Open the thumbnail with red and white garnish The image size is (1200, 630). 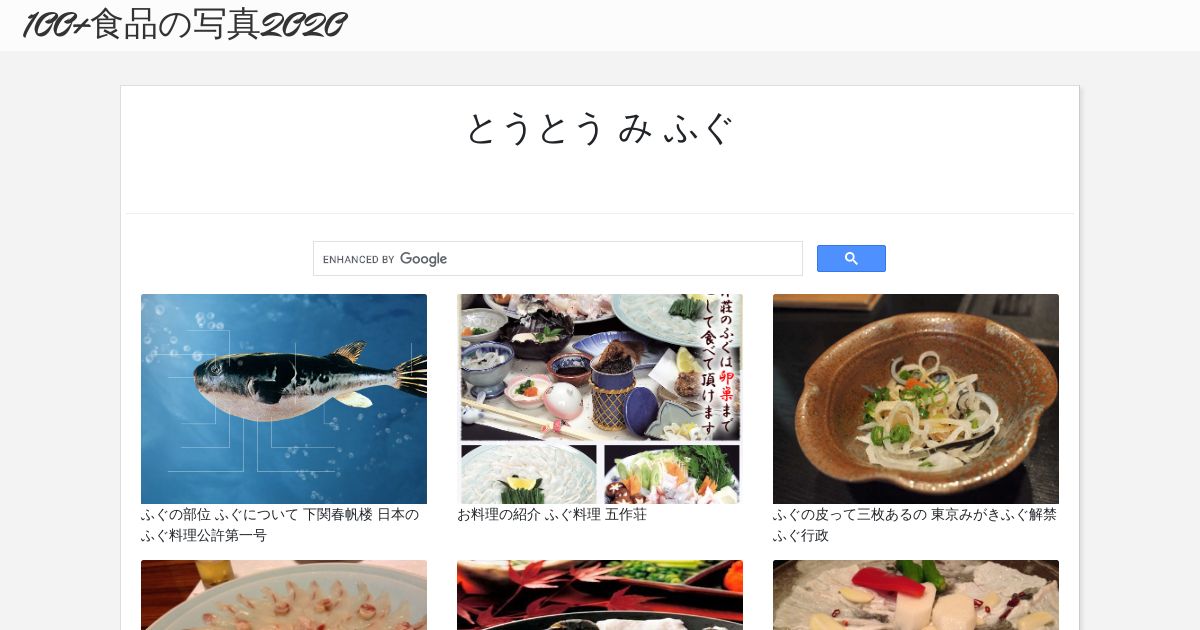[x=916, y=595]
